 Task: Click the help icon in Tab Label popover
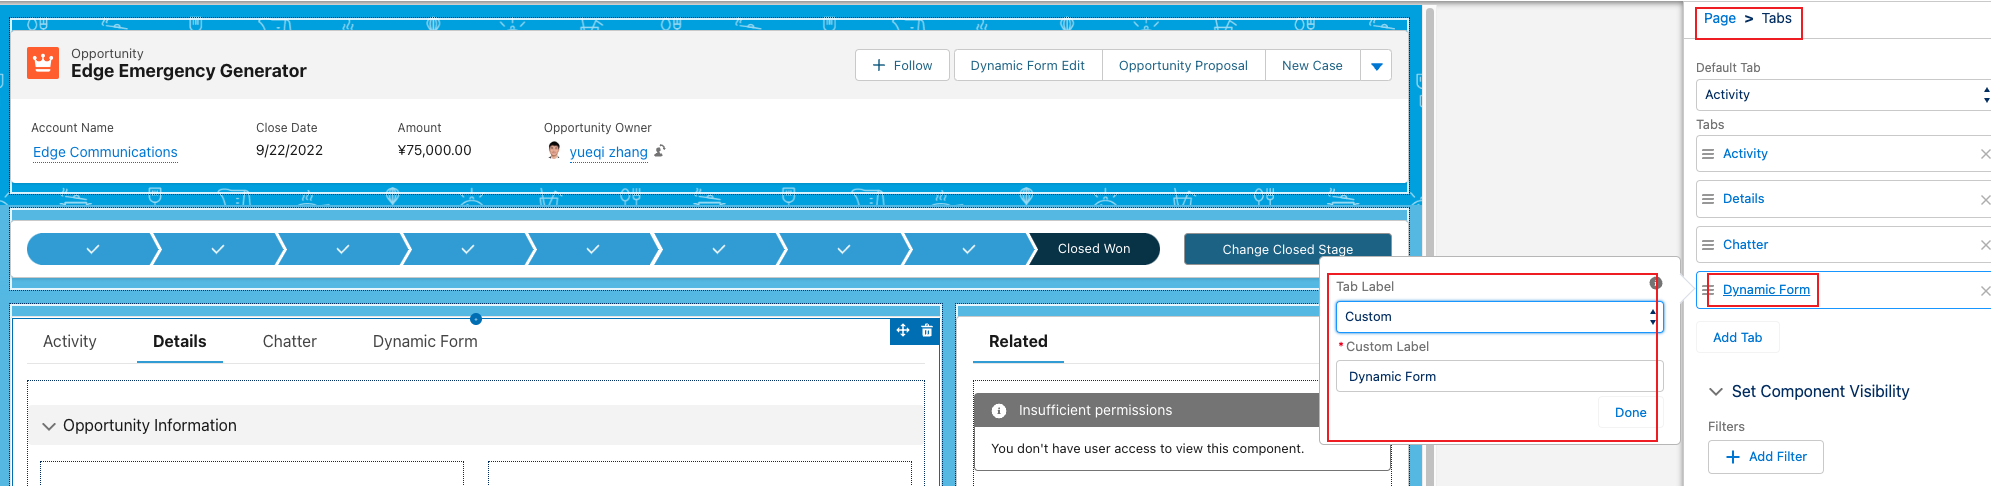1655,283
